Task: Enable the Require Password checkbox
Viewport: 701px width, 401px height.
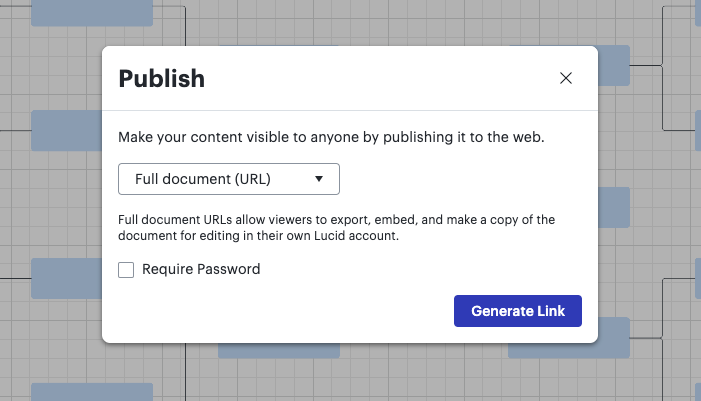Action: pyautogui.click(x=126, y=269)
